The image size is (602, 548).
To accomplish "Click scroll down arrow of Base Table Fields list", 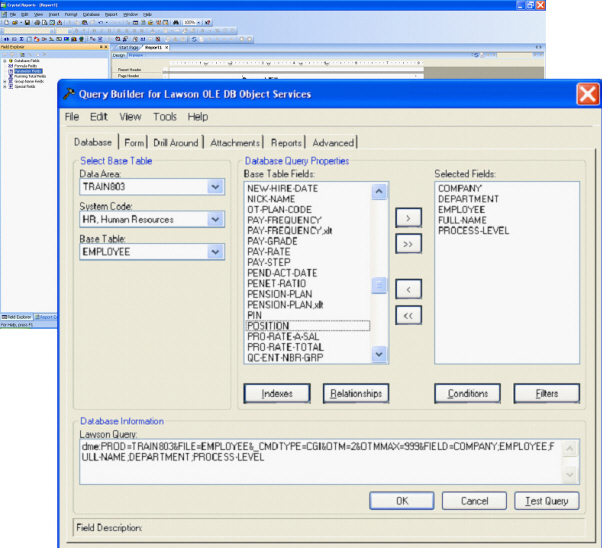I will tap(379, 354).
